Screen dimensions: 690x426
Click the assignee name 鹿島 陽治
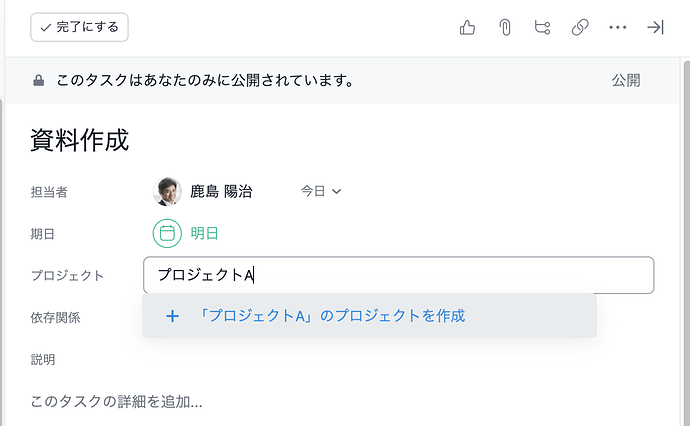point(221,191)
